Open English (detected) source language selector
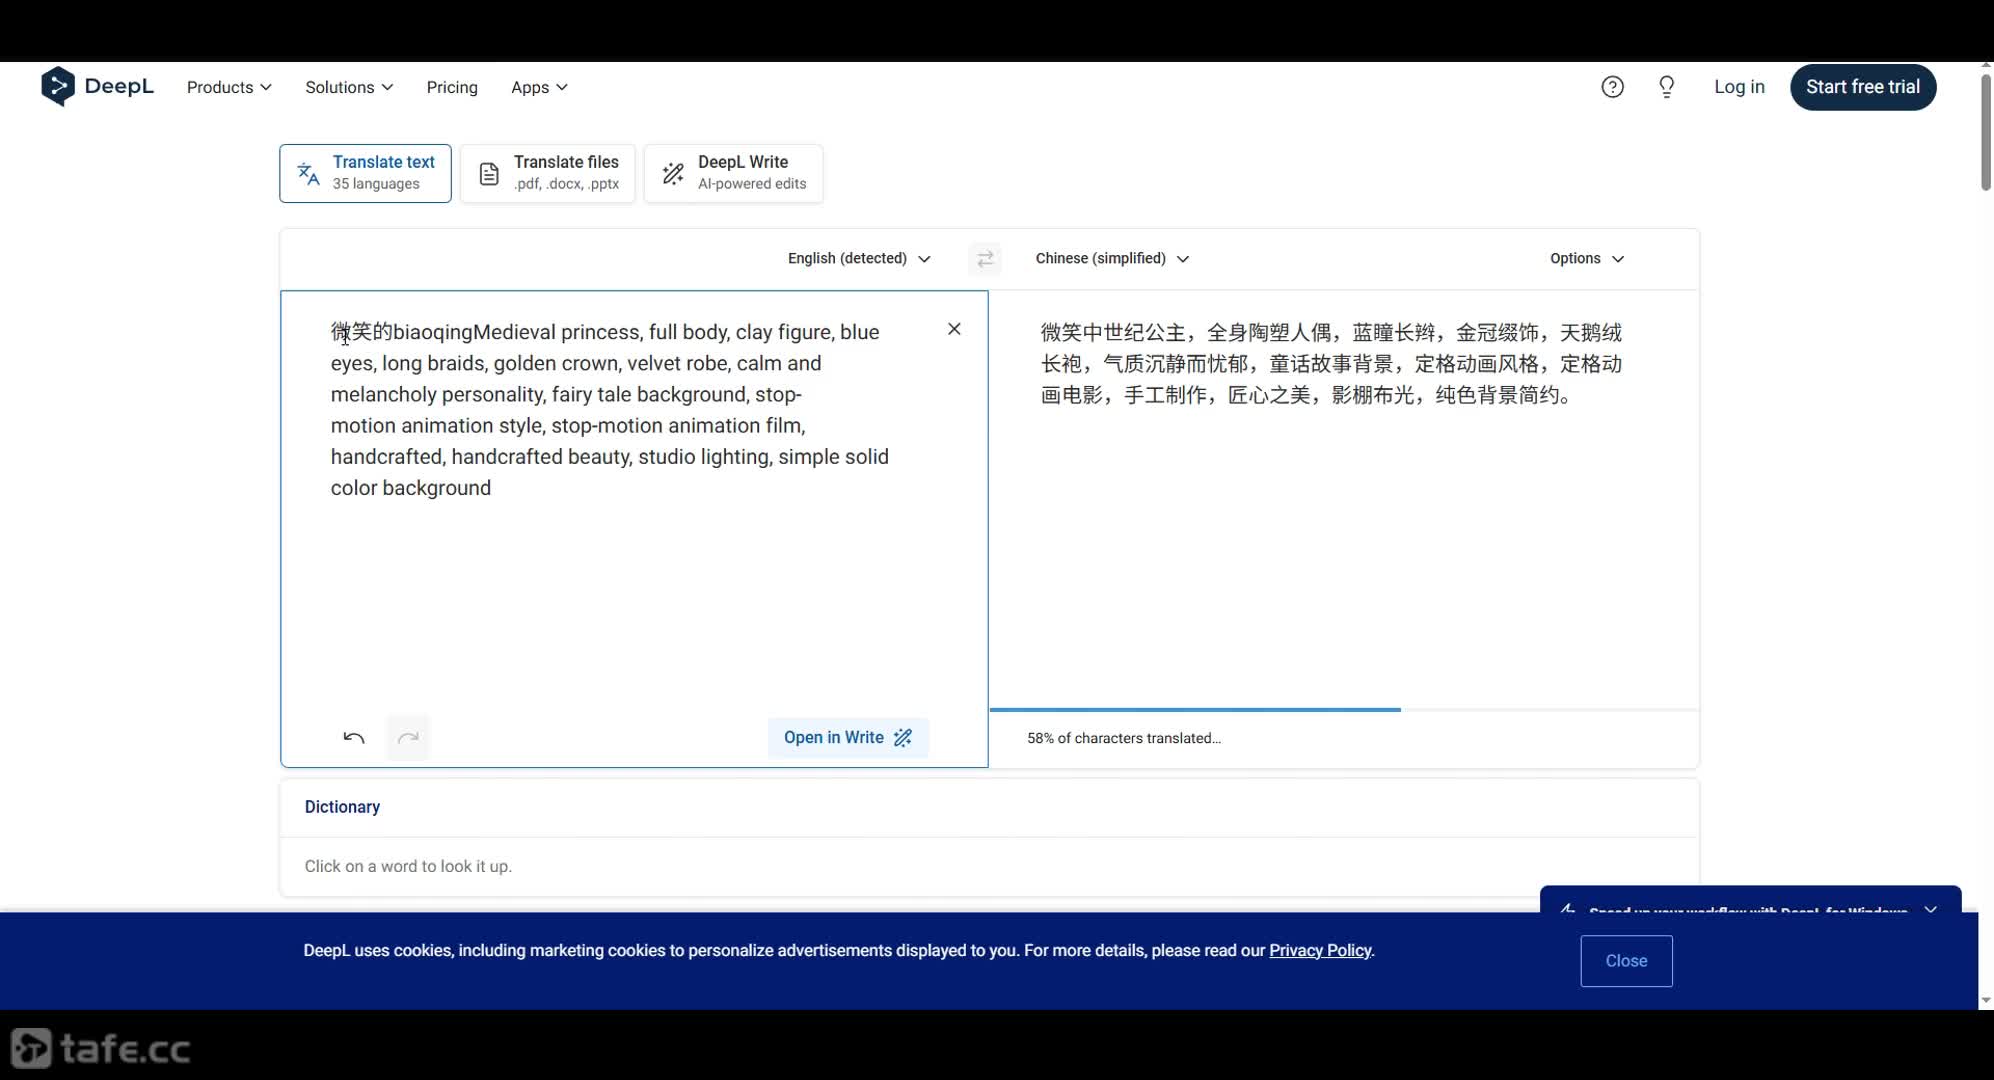This screenshot has width=1994, height=1080. tap(859, 258)
